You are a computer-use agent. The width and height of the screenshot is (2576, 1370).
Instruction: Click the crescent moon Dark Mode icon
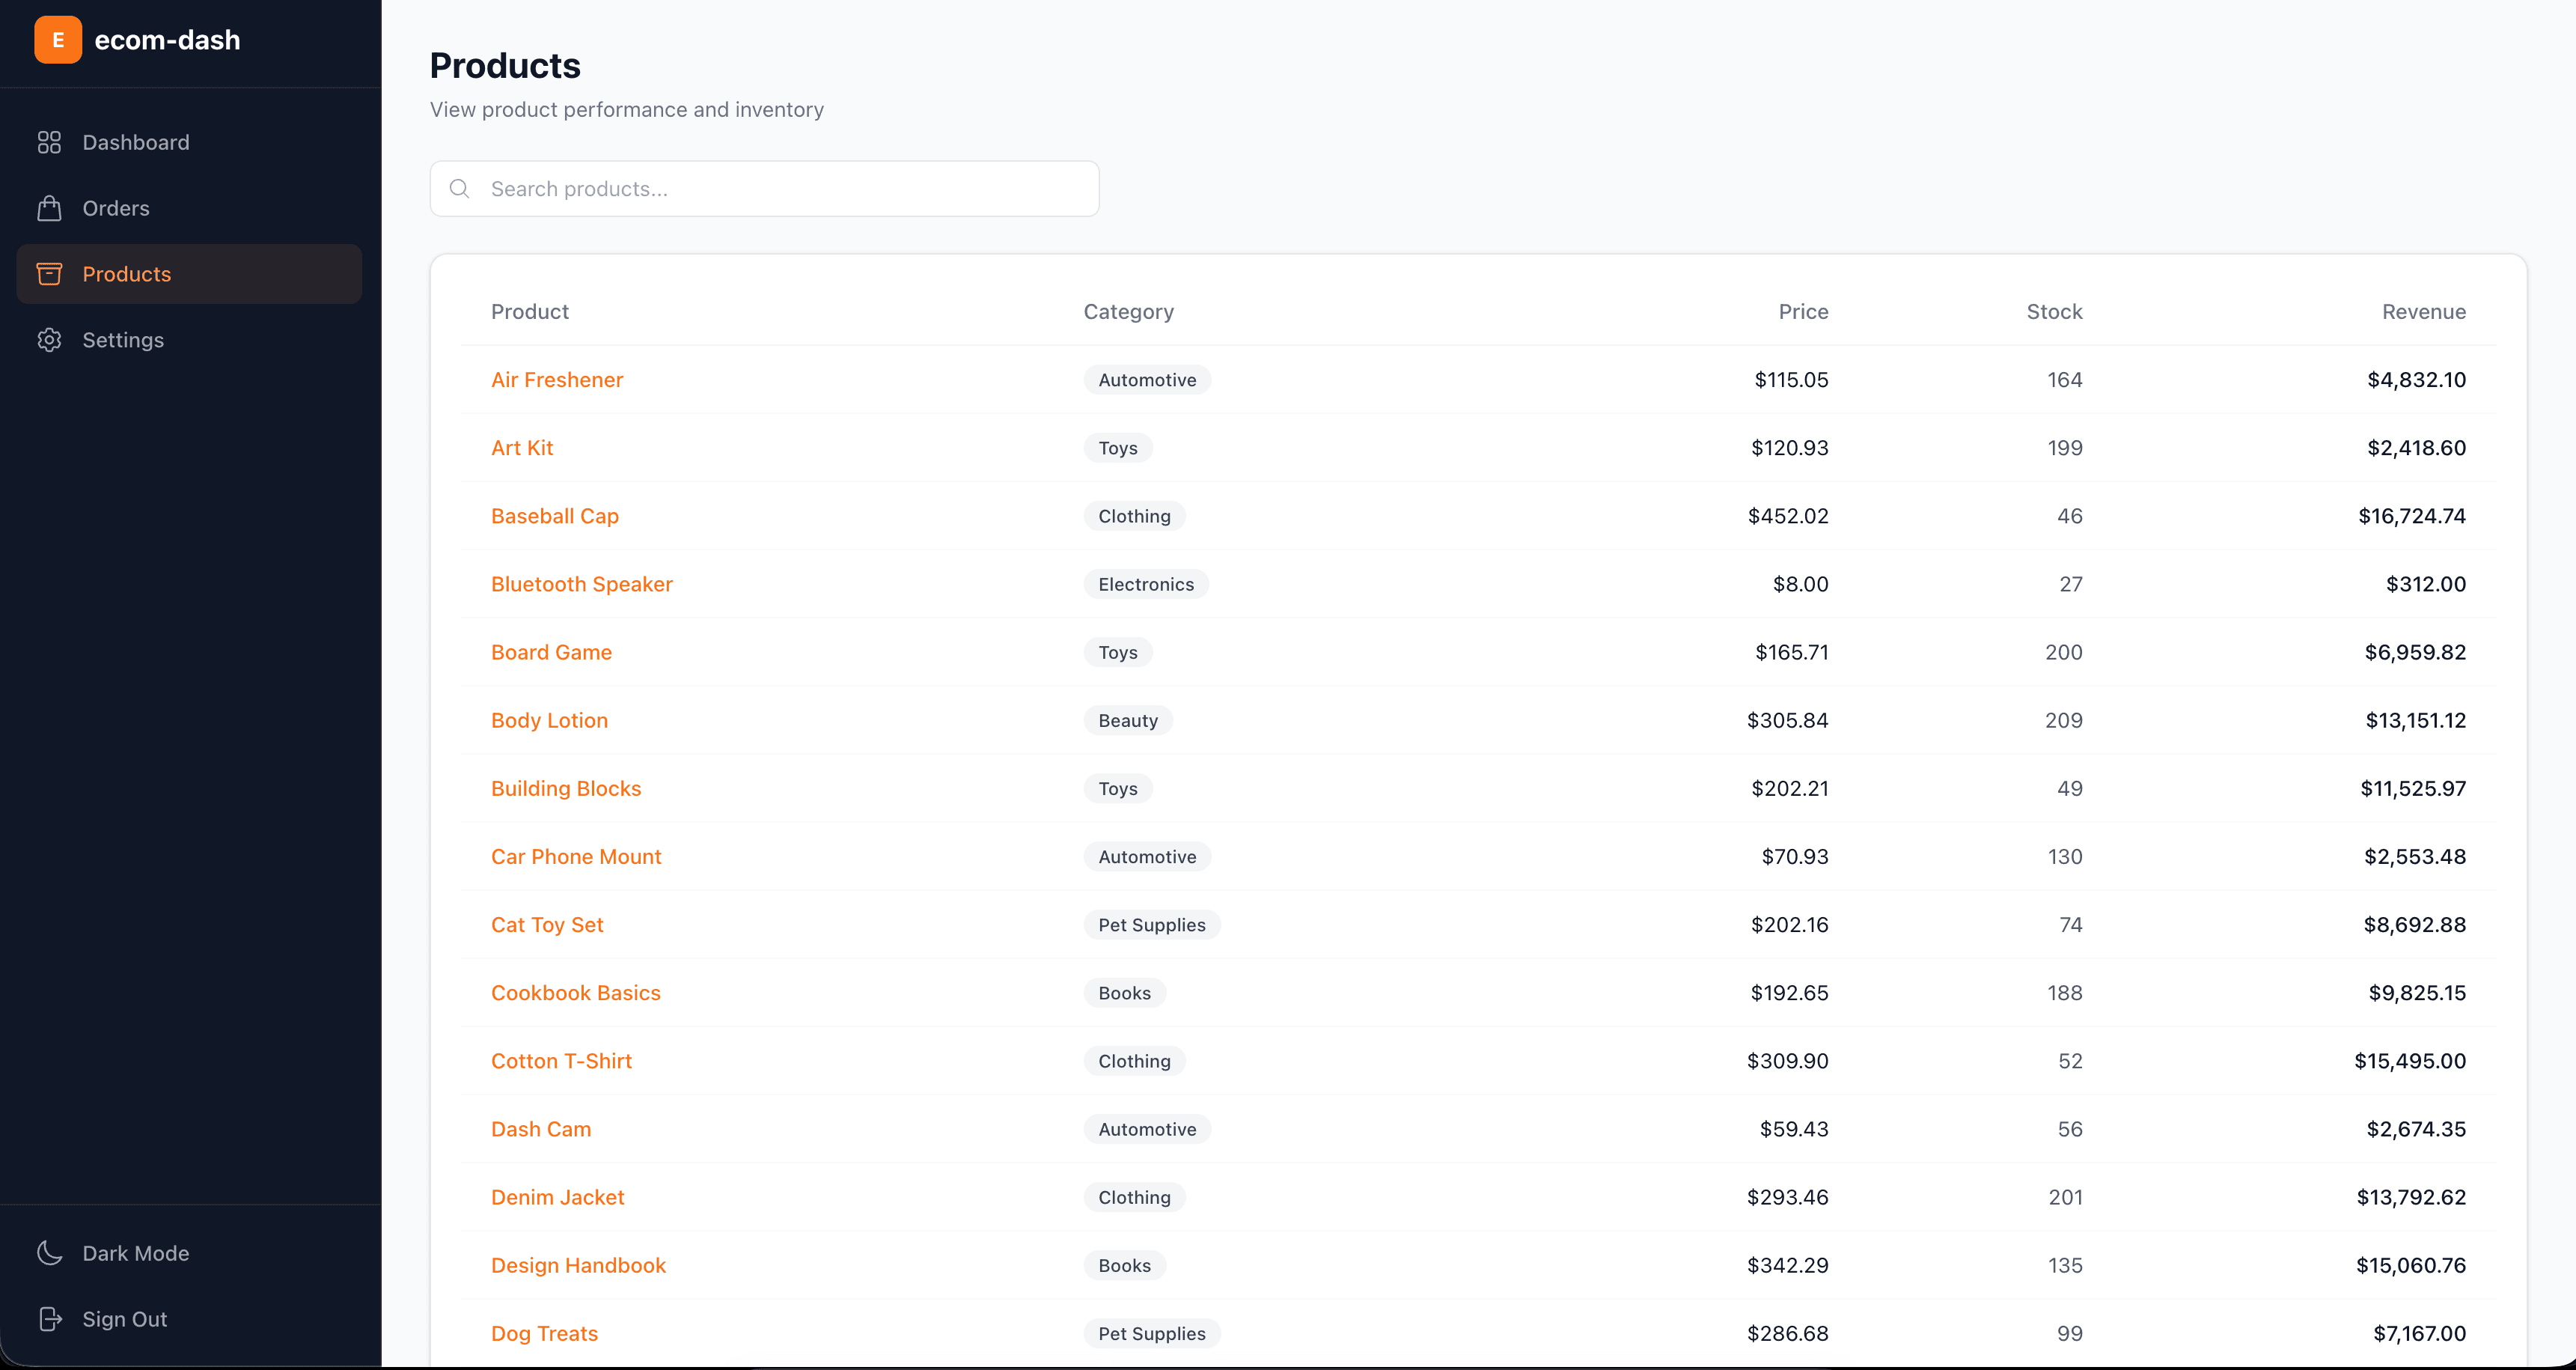click(50, 1253)
